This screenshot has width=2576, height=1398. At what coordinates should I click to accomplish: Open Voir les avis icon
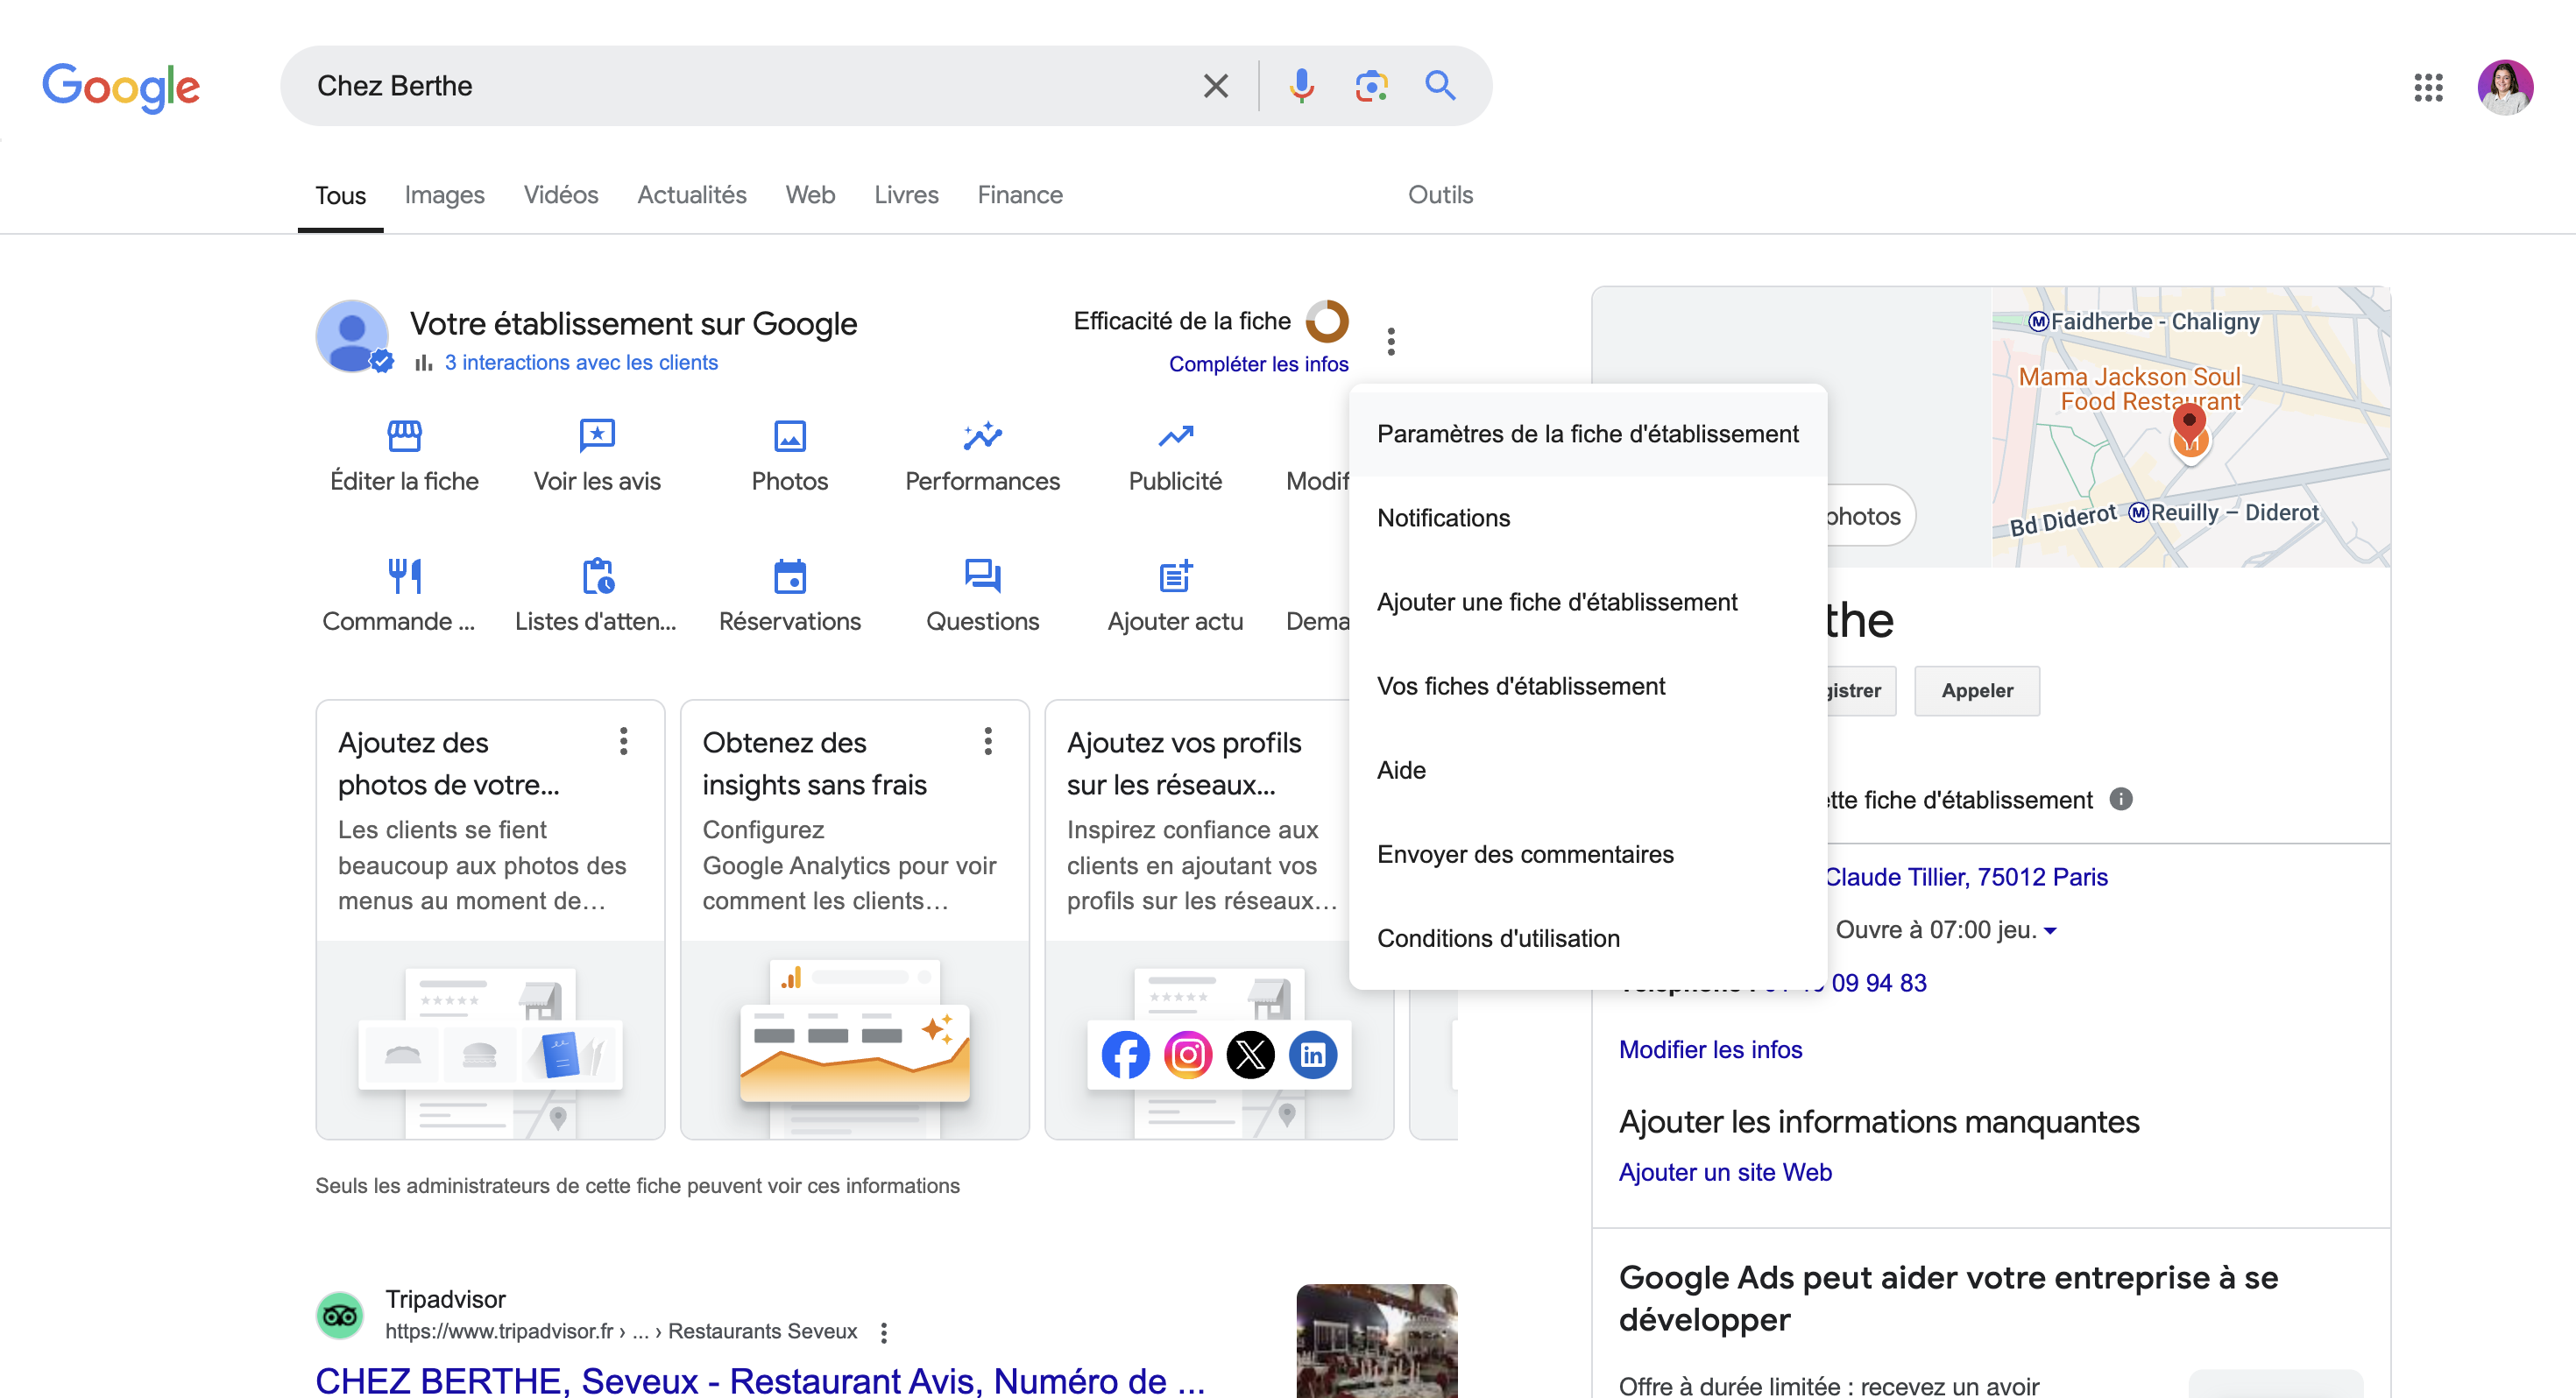click(x=597, y=436)
